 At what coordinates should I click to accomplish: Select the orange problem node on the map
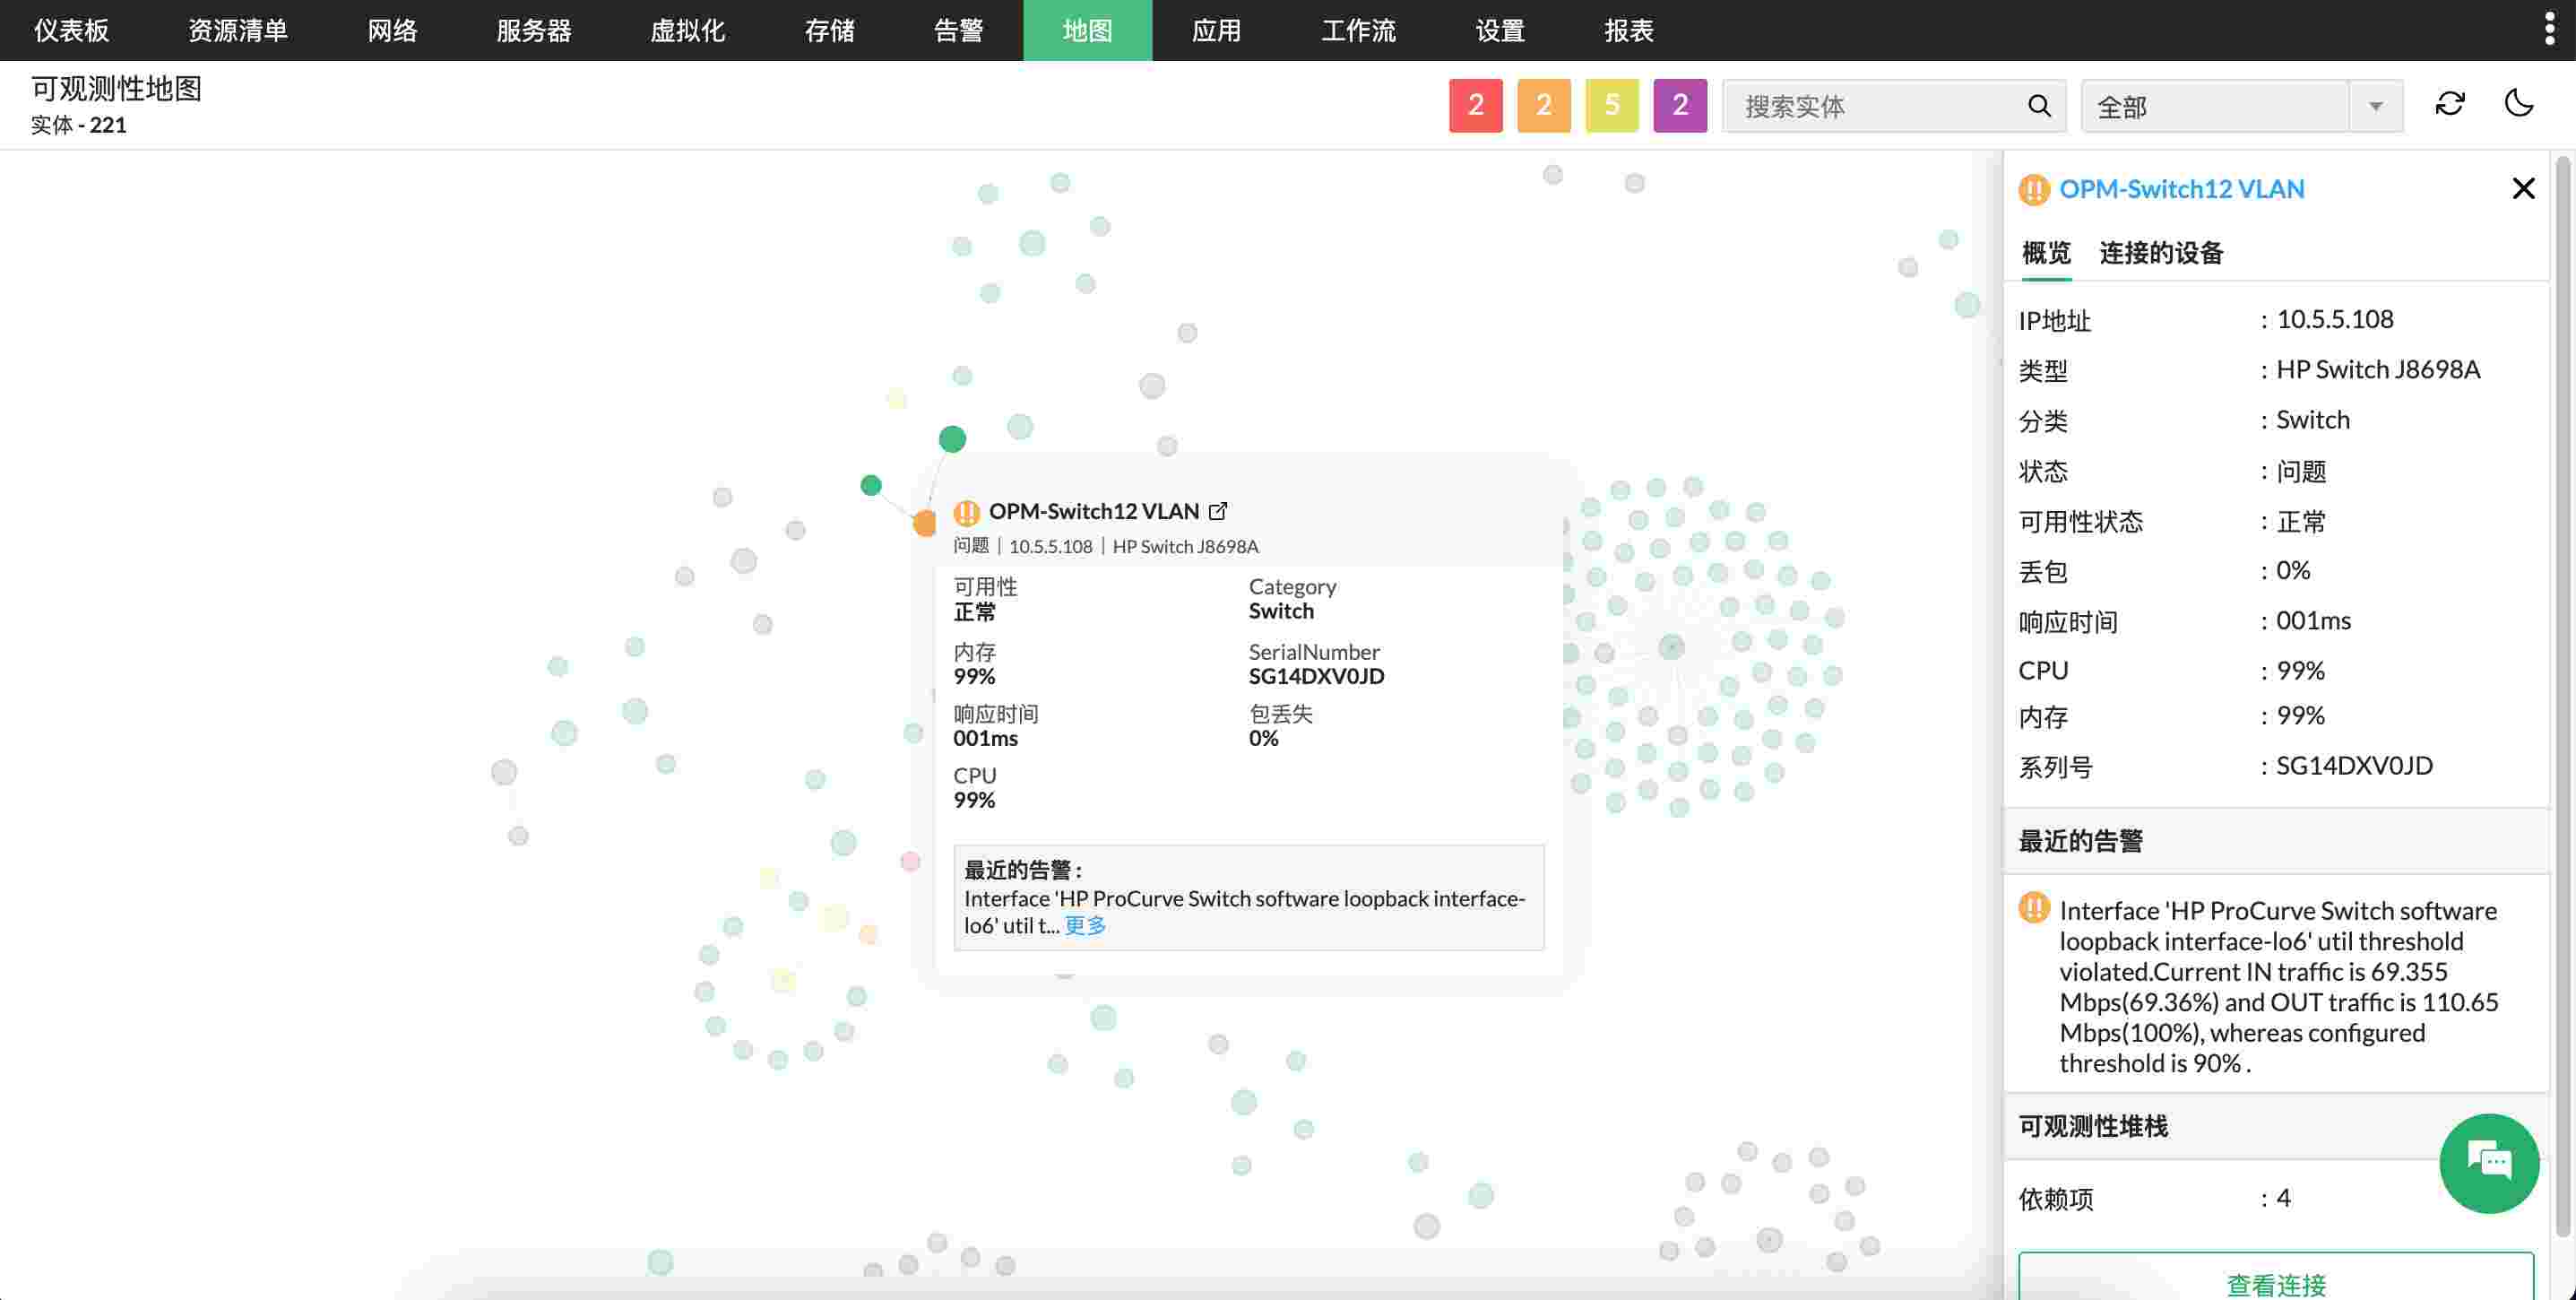pos(925,522)
